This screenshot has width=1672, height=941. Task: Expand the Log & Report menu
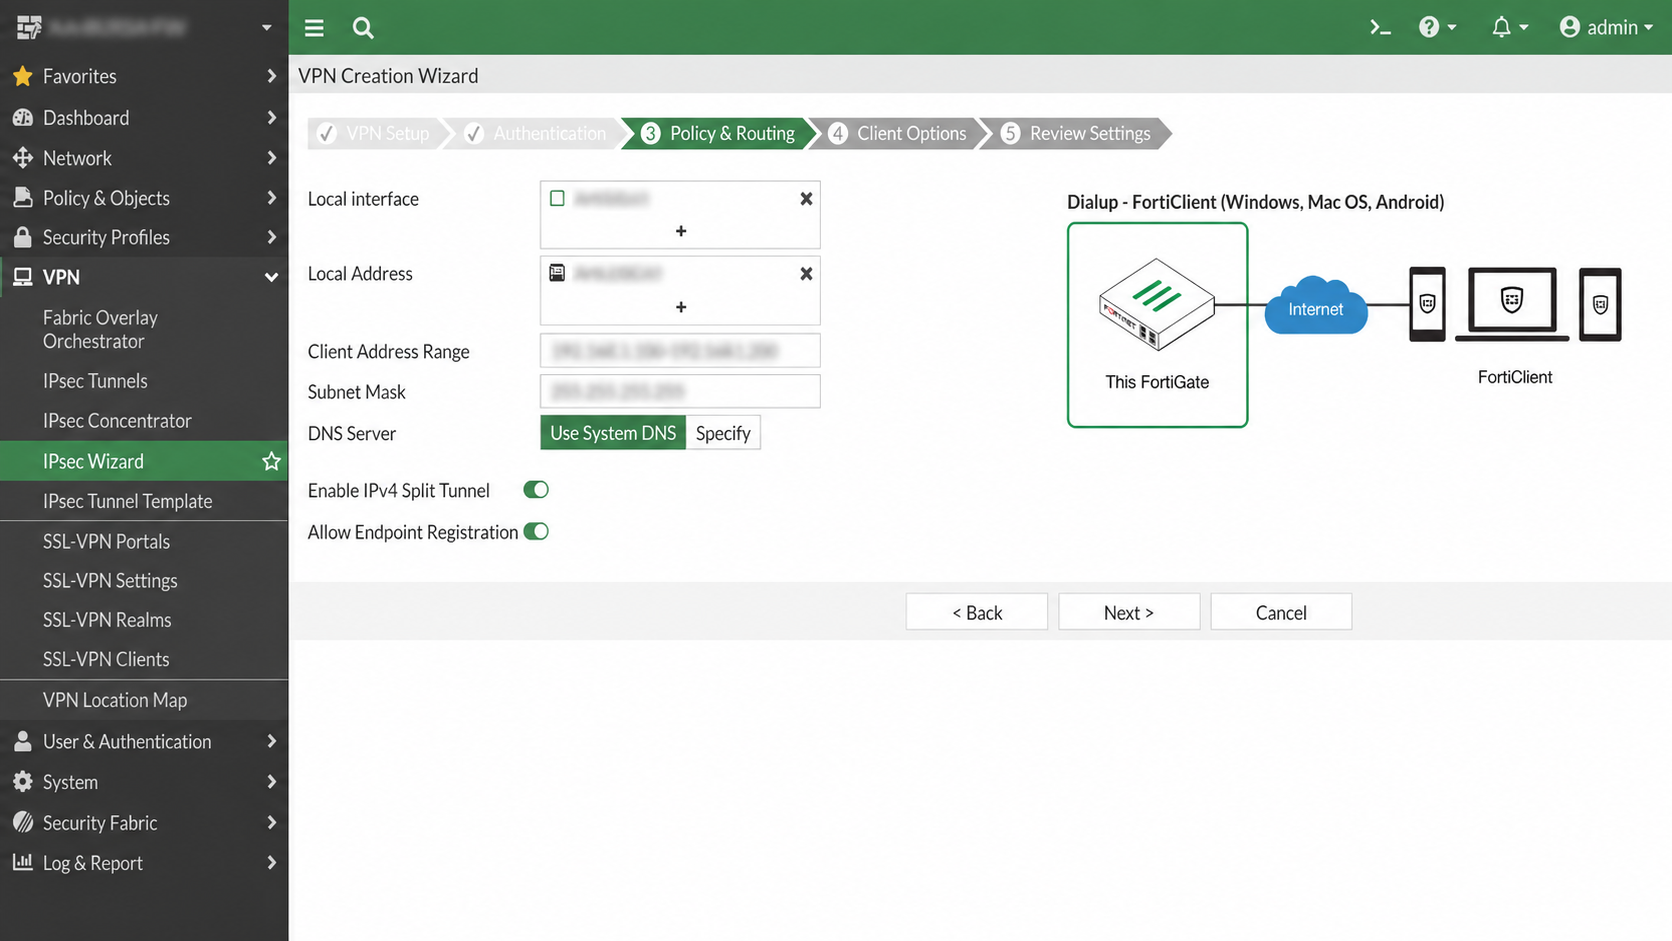pyautogui.click(x=144, y=863)
